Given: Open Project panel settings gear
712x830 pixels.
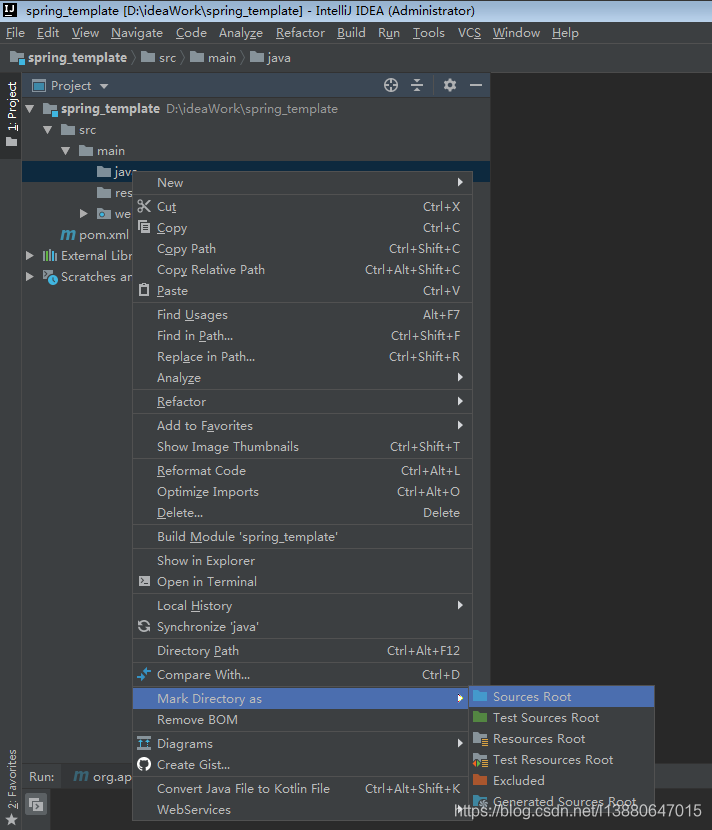Looking at the screenshot, I should [x=449, y=85].
